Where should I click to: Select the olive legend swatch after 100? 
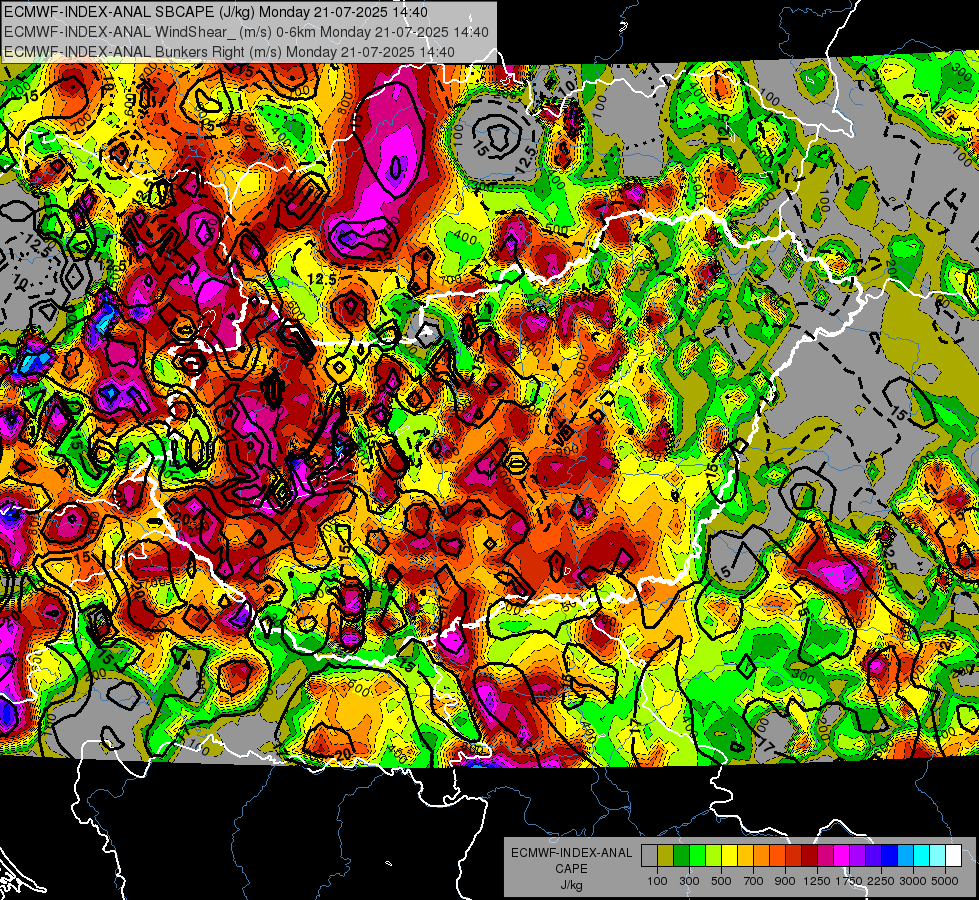click(666, 856)
